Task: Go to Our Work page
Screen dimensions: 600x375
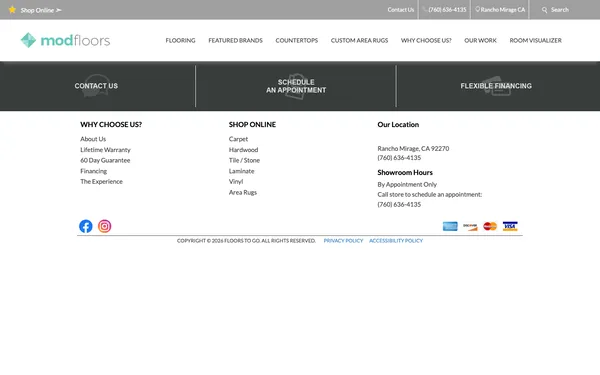Action: pyautogui.click(x=480, y=40)
